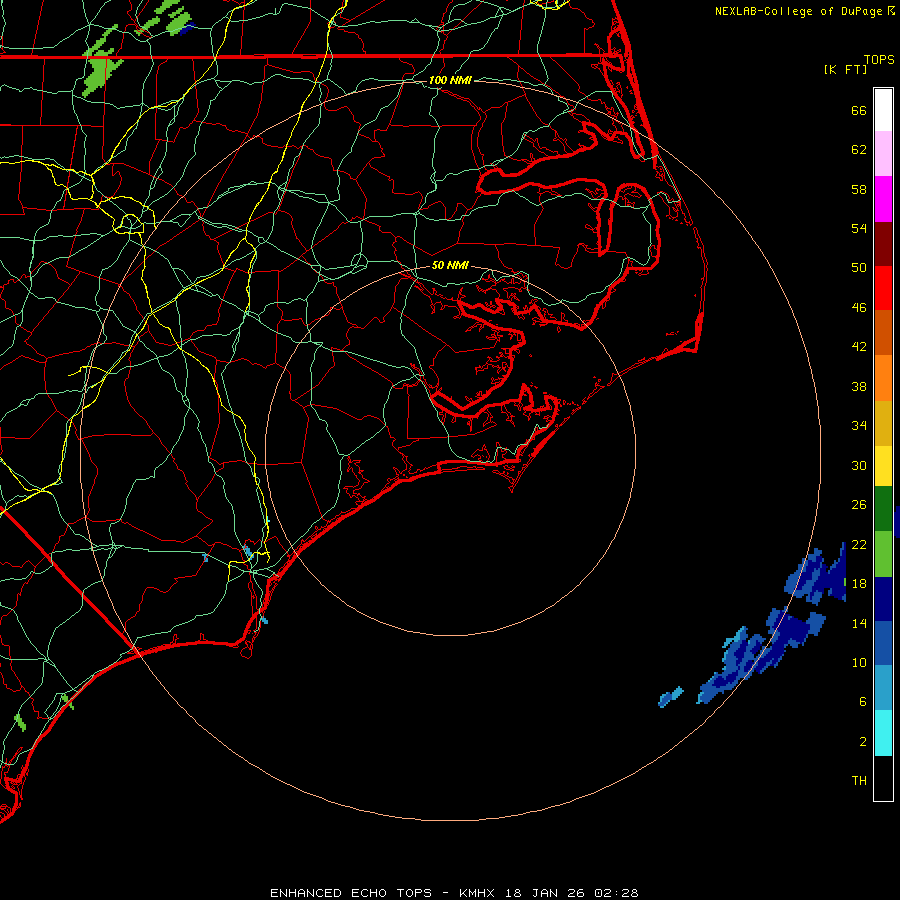Click the "NEXLAB-College of DuPage" credit text
Viewport: 900px width, 900px height.
798,11
